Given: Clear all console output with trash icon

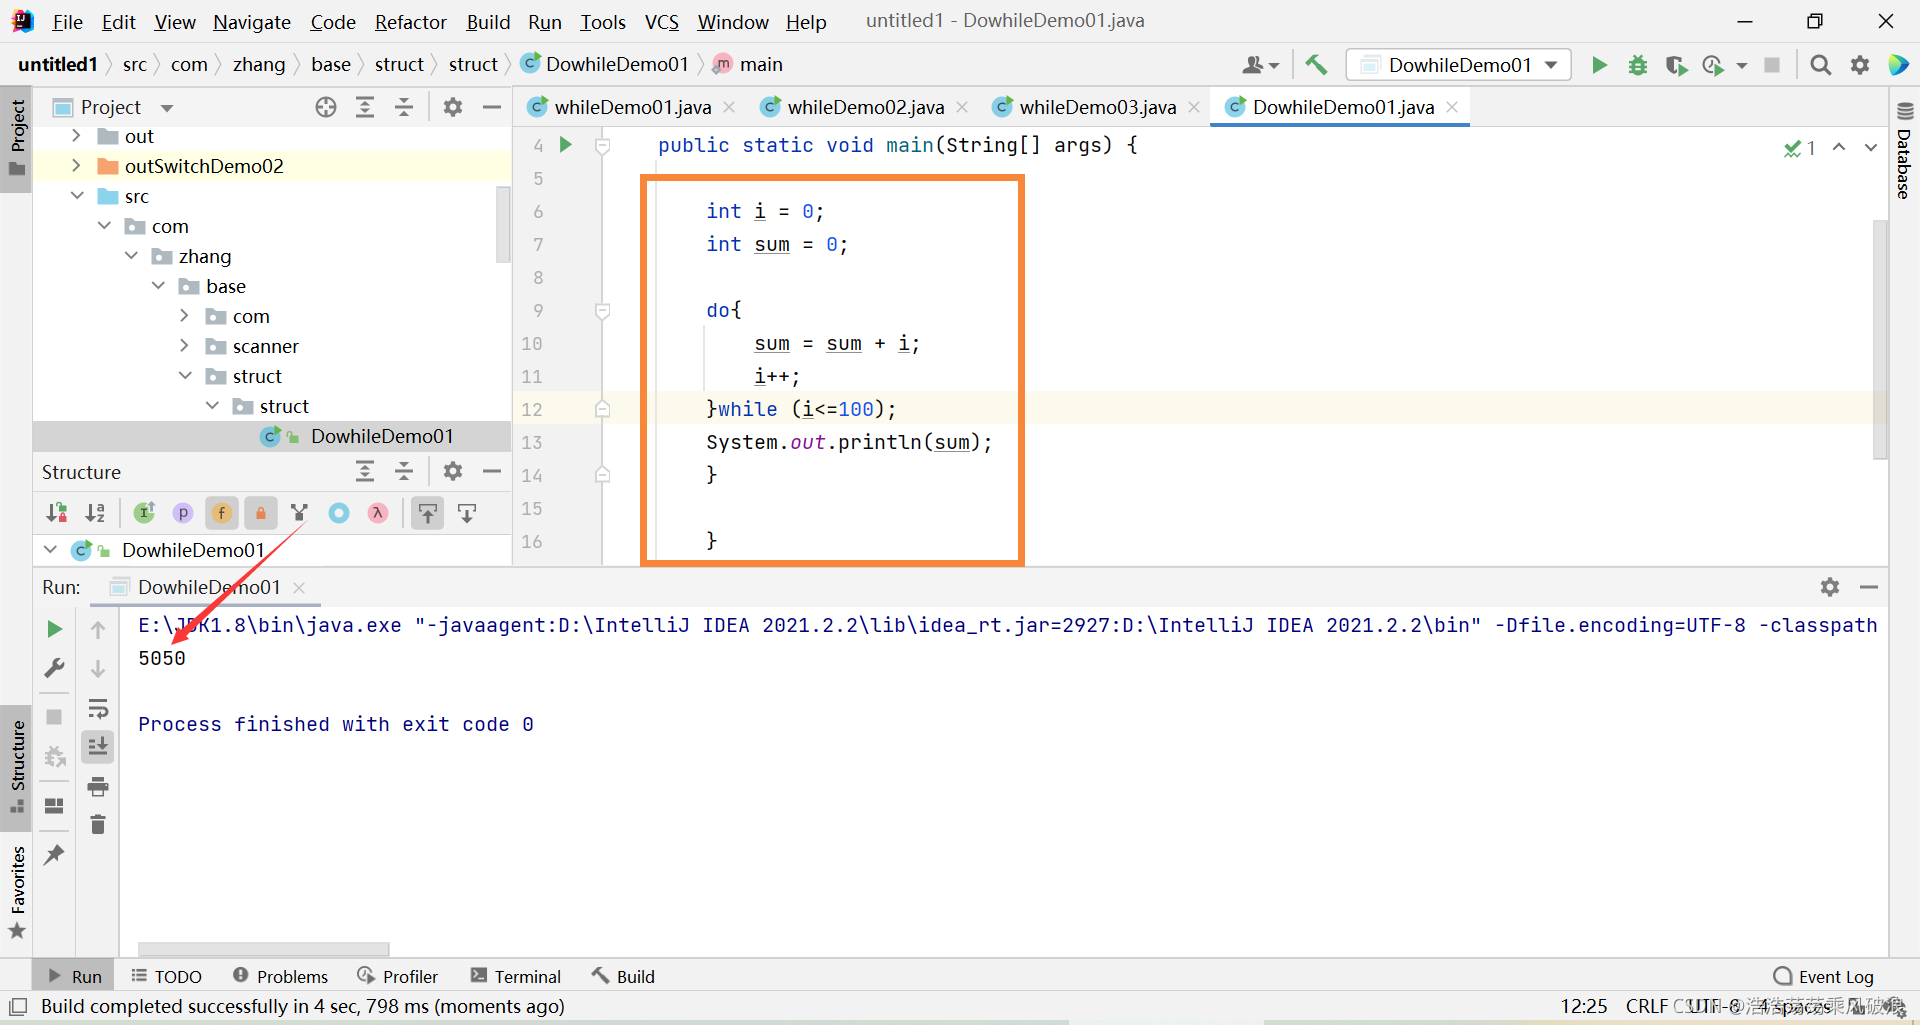Looking at the screenshot, I should pyautogui.click(x=98, y=825).
